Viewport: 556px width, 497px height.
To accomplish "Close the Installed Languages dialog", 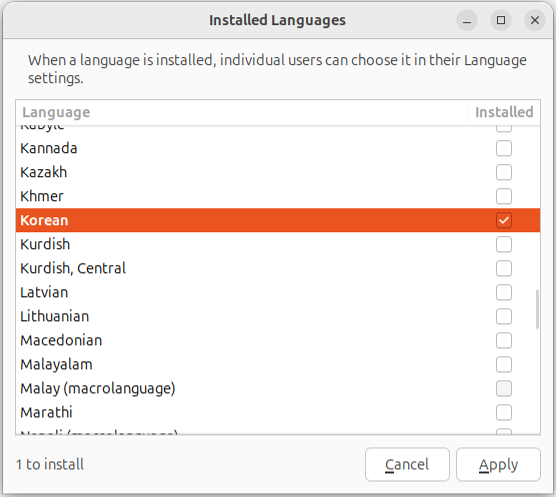I will pyautogui.click(x=535, y=20).
